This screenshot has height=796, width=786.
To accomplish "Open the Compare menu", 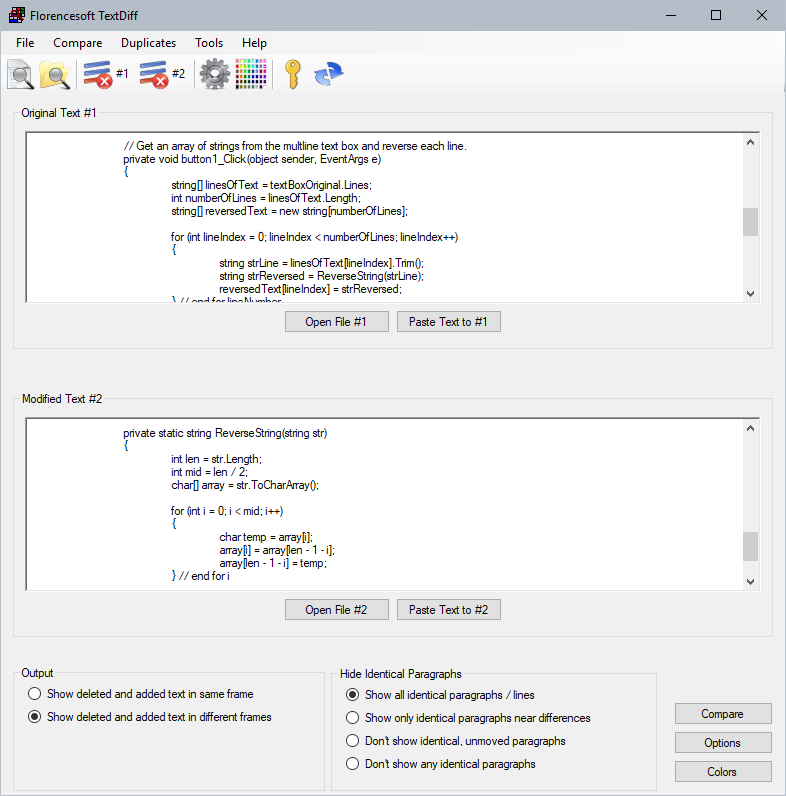I will (78, 43).
